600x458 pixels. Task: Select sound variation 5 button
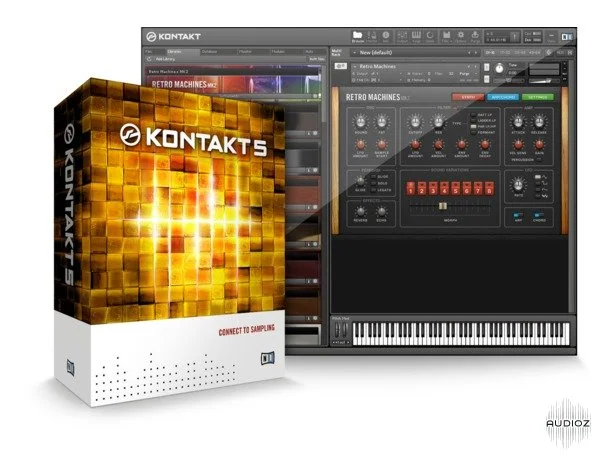pos(455,189)
